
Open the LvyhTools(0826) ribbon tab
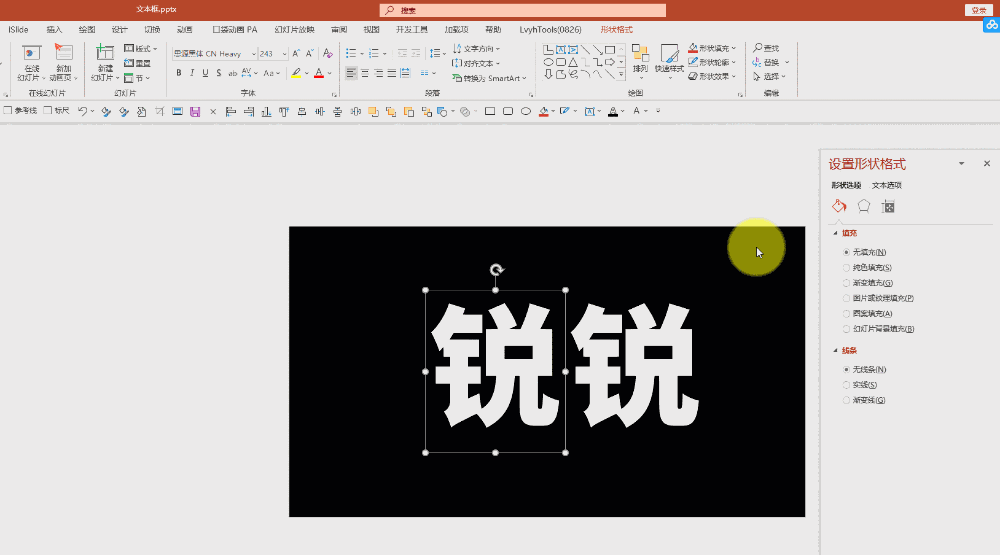550,29
